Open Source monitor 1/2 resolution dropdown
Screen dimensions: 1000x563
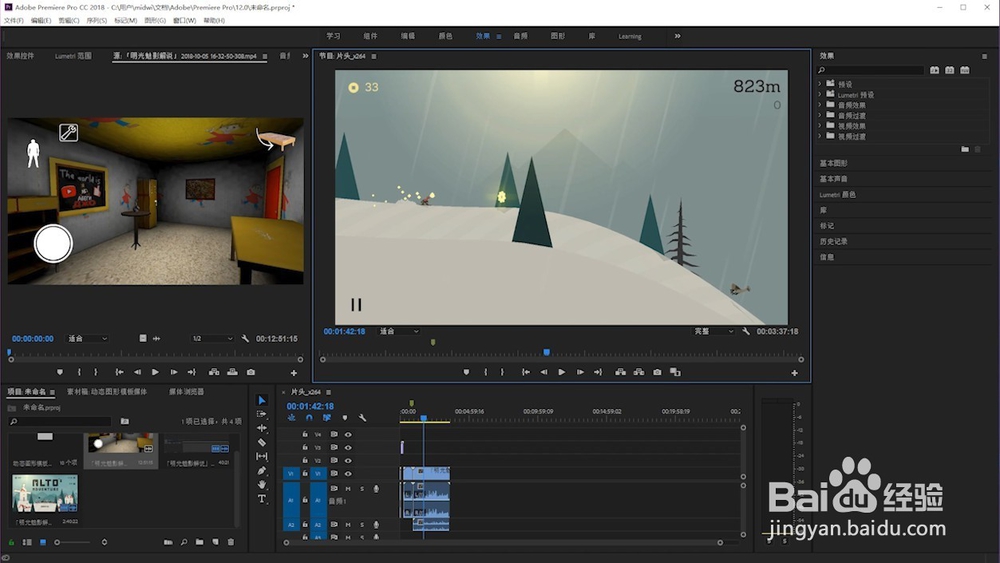pos(212,339)
